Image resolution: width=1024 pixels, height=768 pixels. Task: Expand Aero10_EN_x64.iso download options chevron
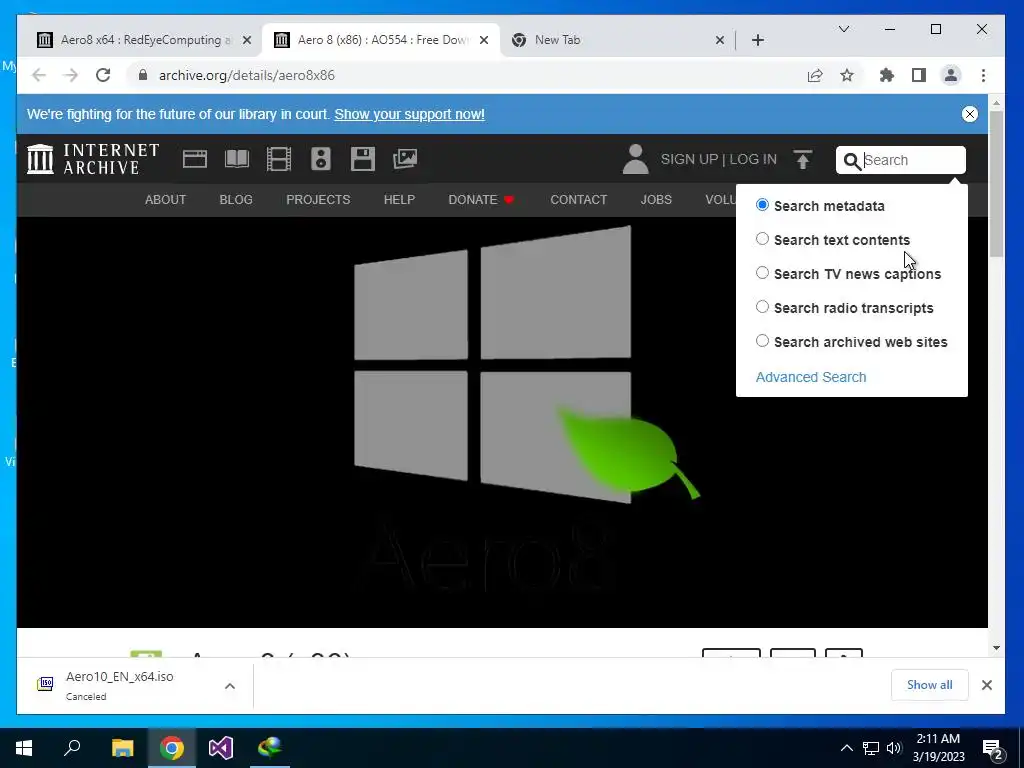tap(230, 686)
